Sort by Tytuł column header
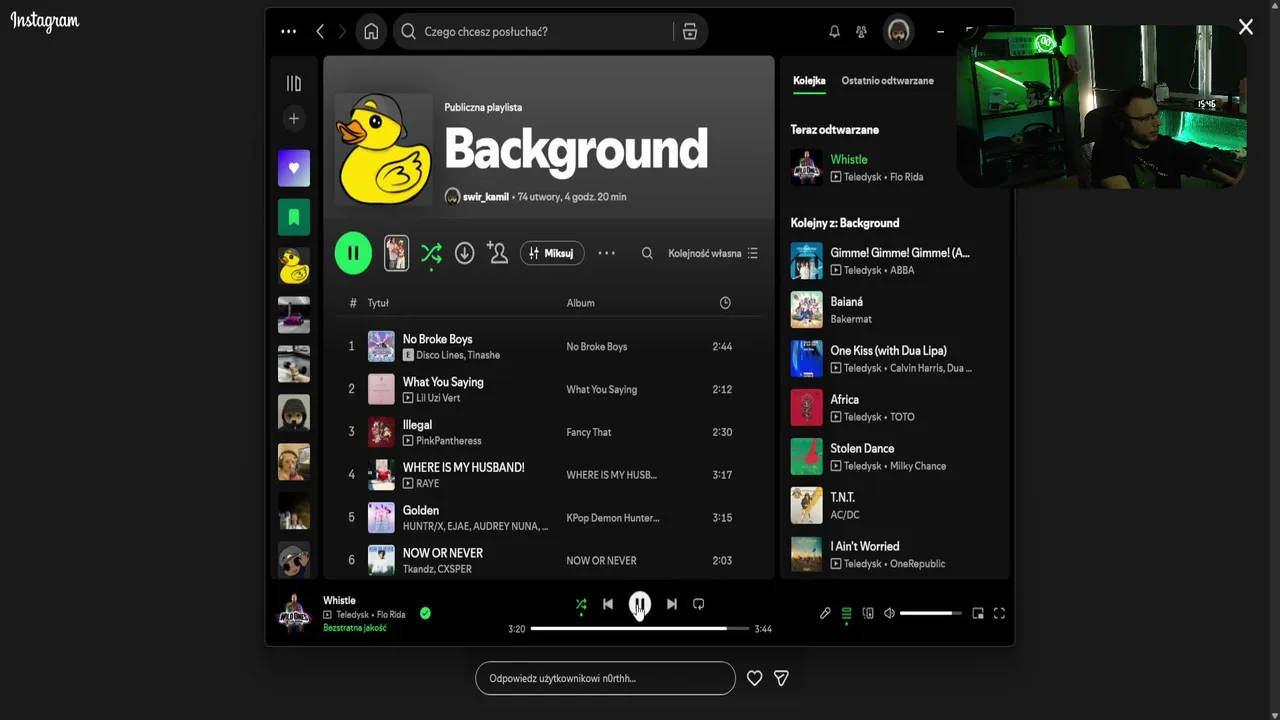The image size is (1280, 720). tap(378, 303)
